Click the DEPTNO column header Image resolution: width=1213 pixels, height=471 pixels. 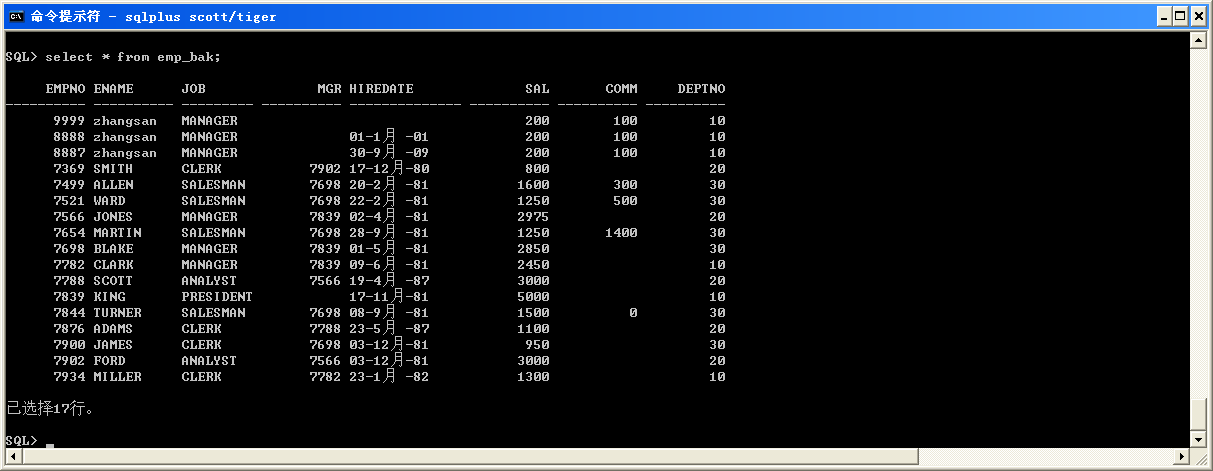tap(701, 89)
